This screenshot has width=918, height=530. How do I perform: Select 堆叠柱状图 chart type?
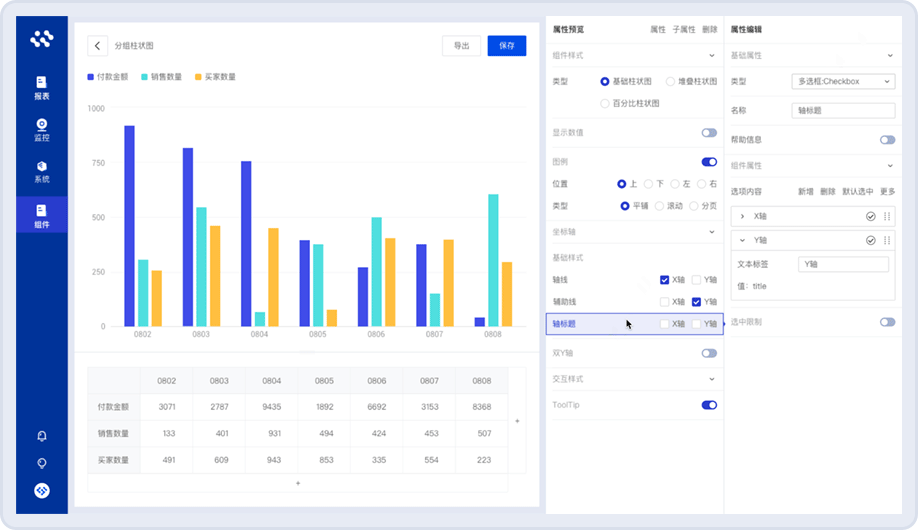(670, 81)
